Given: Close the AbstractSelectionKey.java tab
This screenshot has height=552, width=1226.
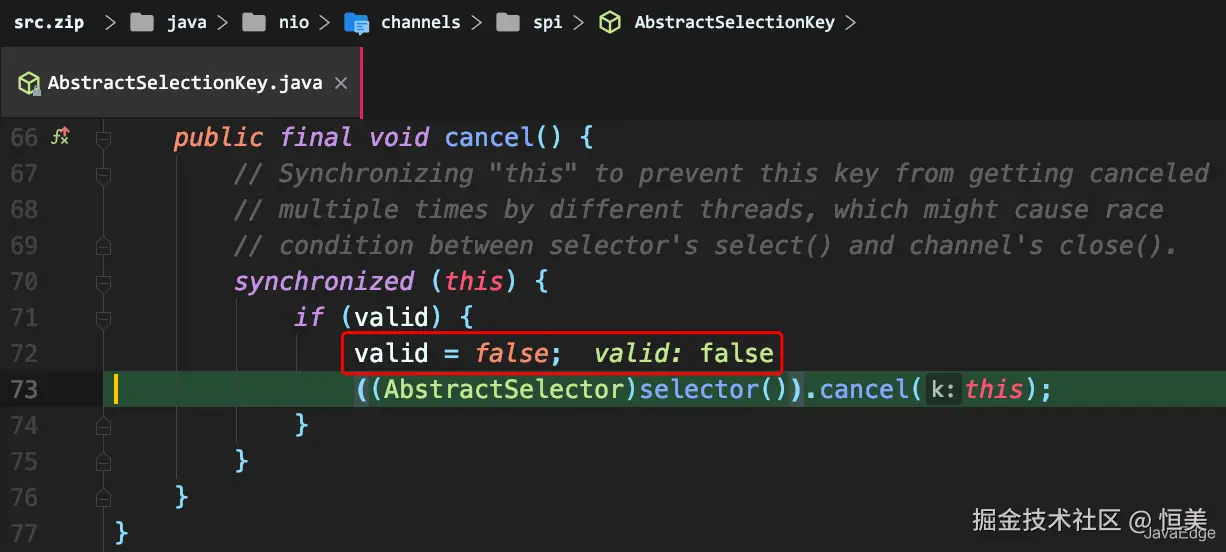Looking at the screenshot, I should point(340,83).
